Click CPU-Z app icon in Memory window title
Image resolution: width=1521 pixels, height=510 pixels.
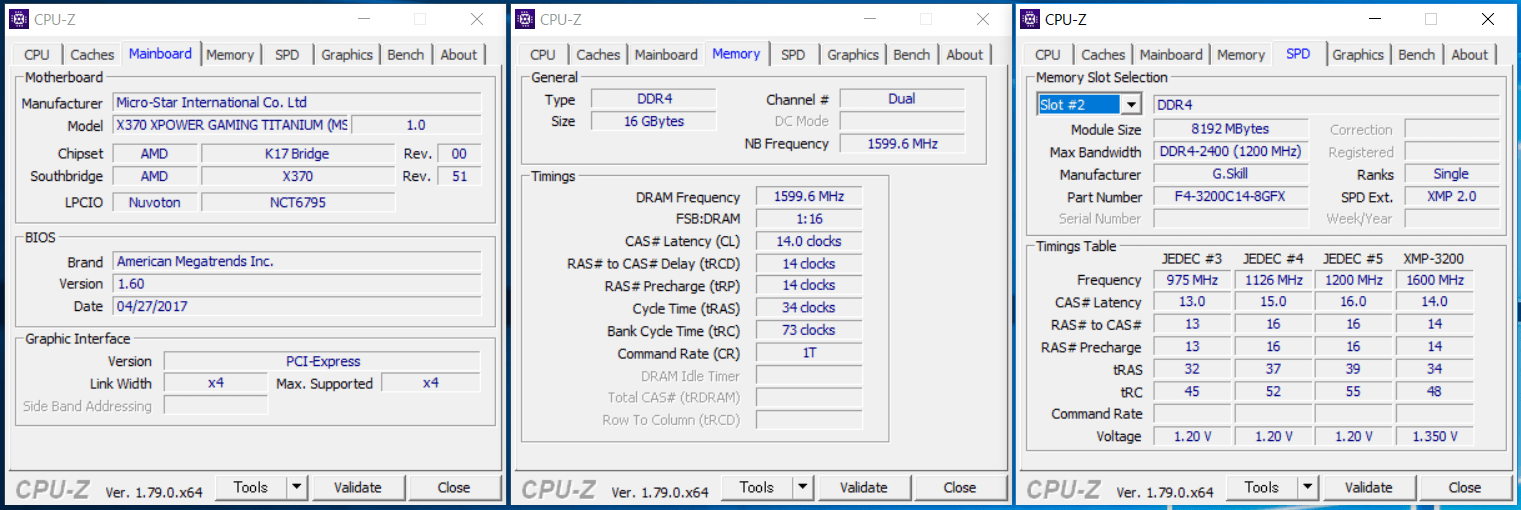click(525, 19)
